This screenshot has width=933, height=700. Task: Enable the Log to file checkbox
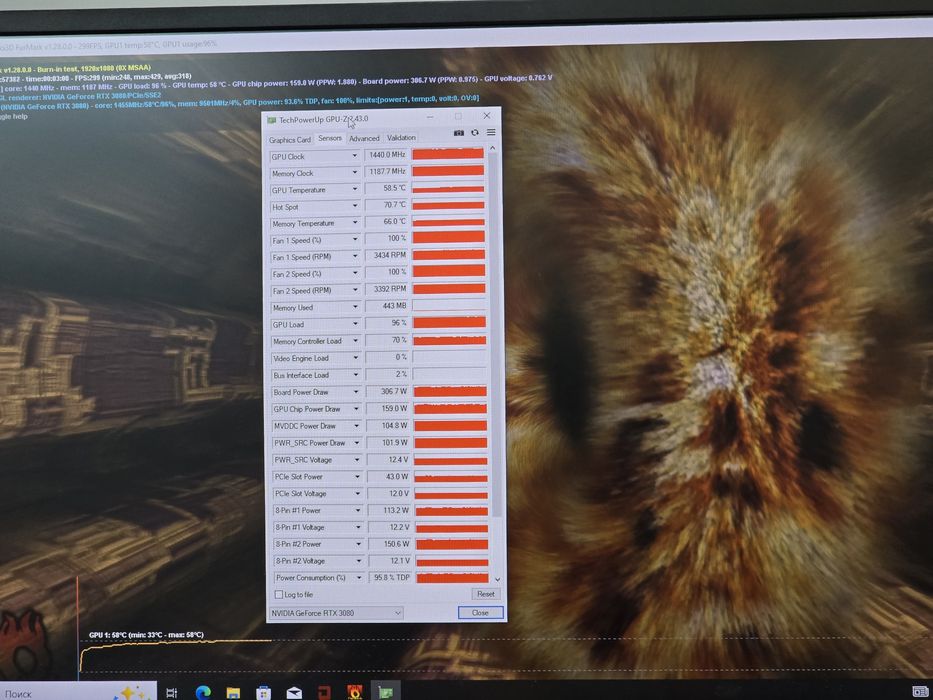click(x=278, y=594)
